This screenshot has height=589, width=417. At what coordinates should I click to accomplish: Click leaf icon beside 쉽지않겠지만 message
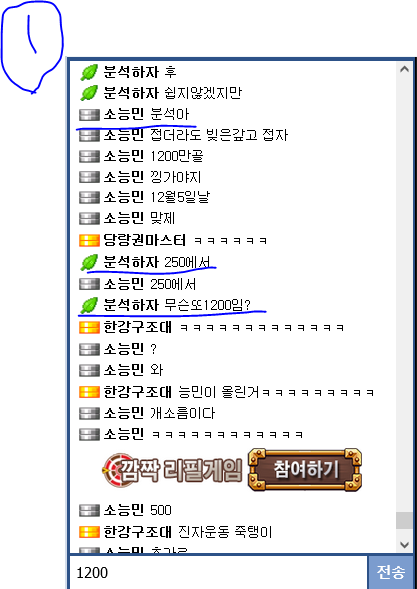click(89, 93)
